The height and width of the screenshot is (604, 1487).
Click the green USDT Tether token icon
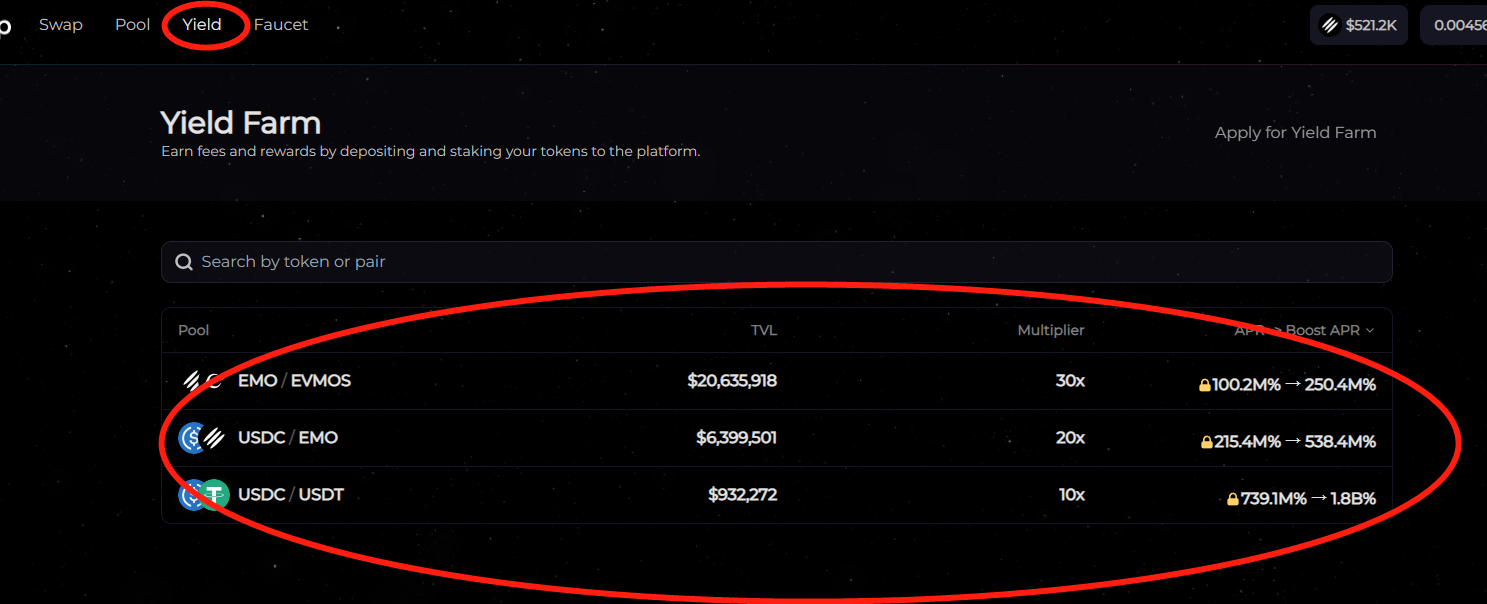tap(215, 494)
